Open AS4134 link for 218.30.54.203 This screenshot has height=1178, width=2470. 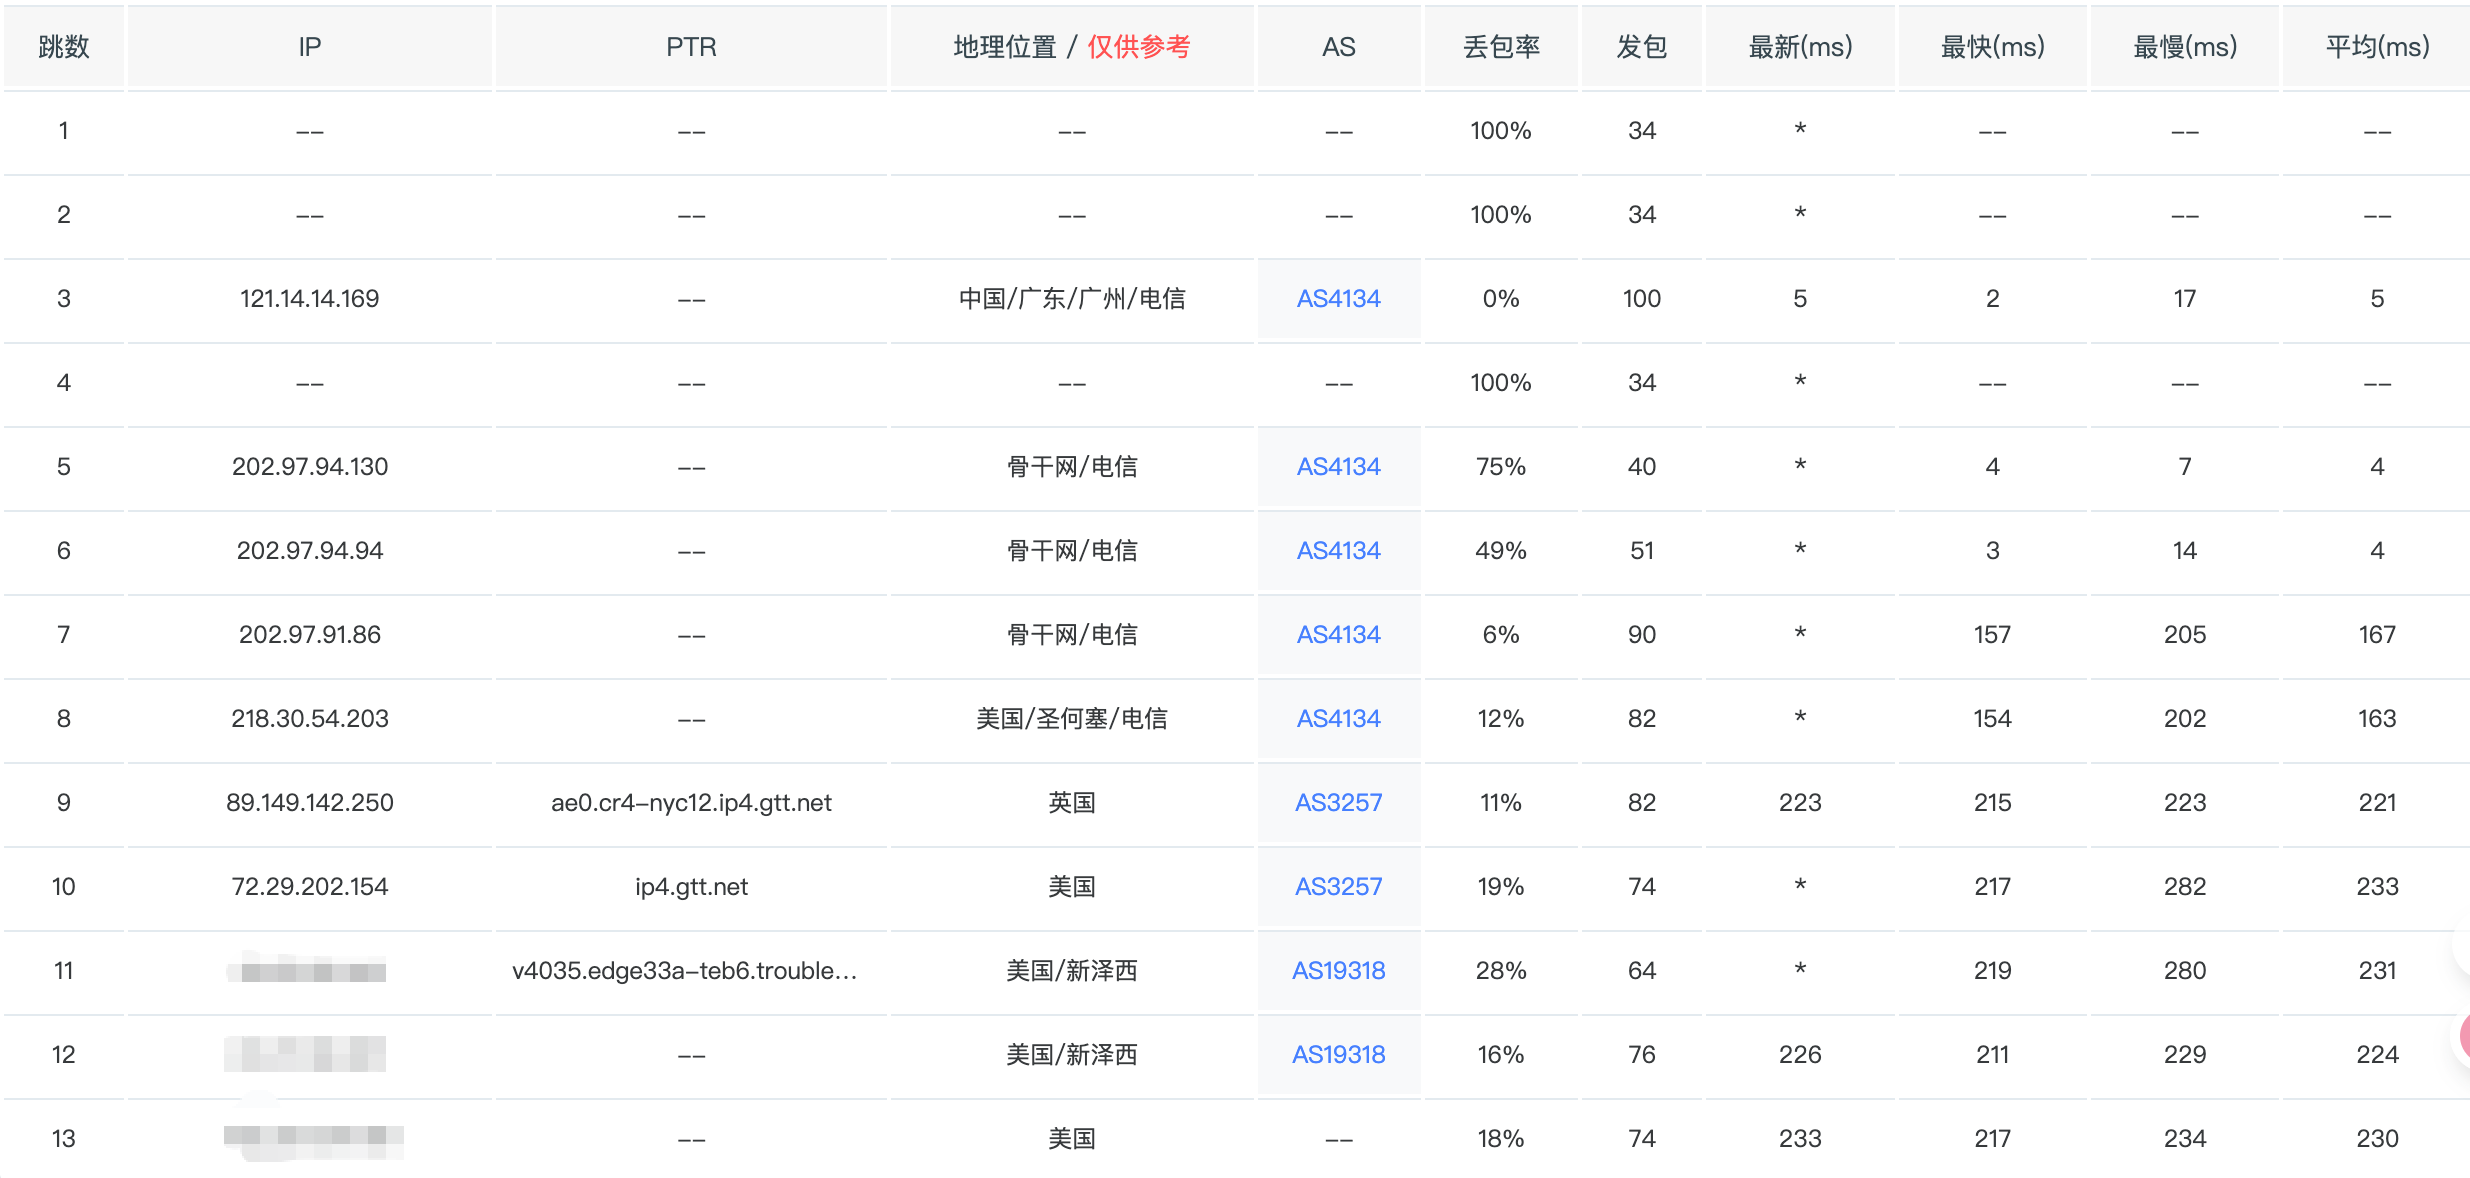[x=1338, y=719]
